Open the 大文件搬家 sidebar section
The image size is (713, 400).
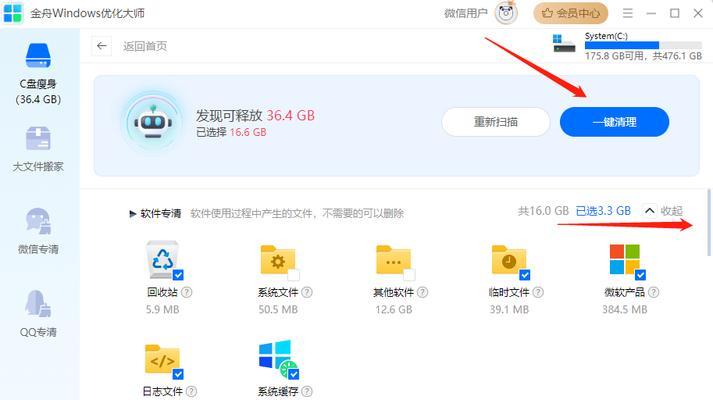point(38,149)
